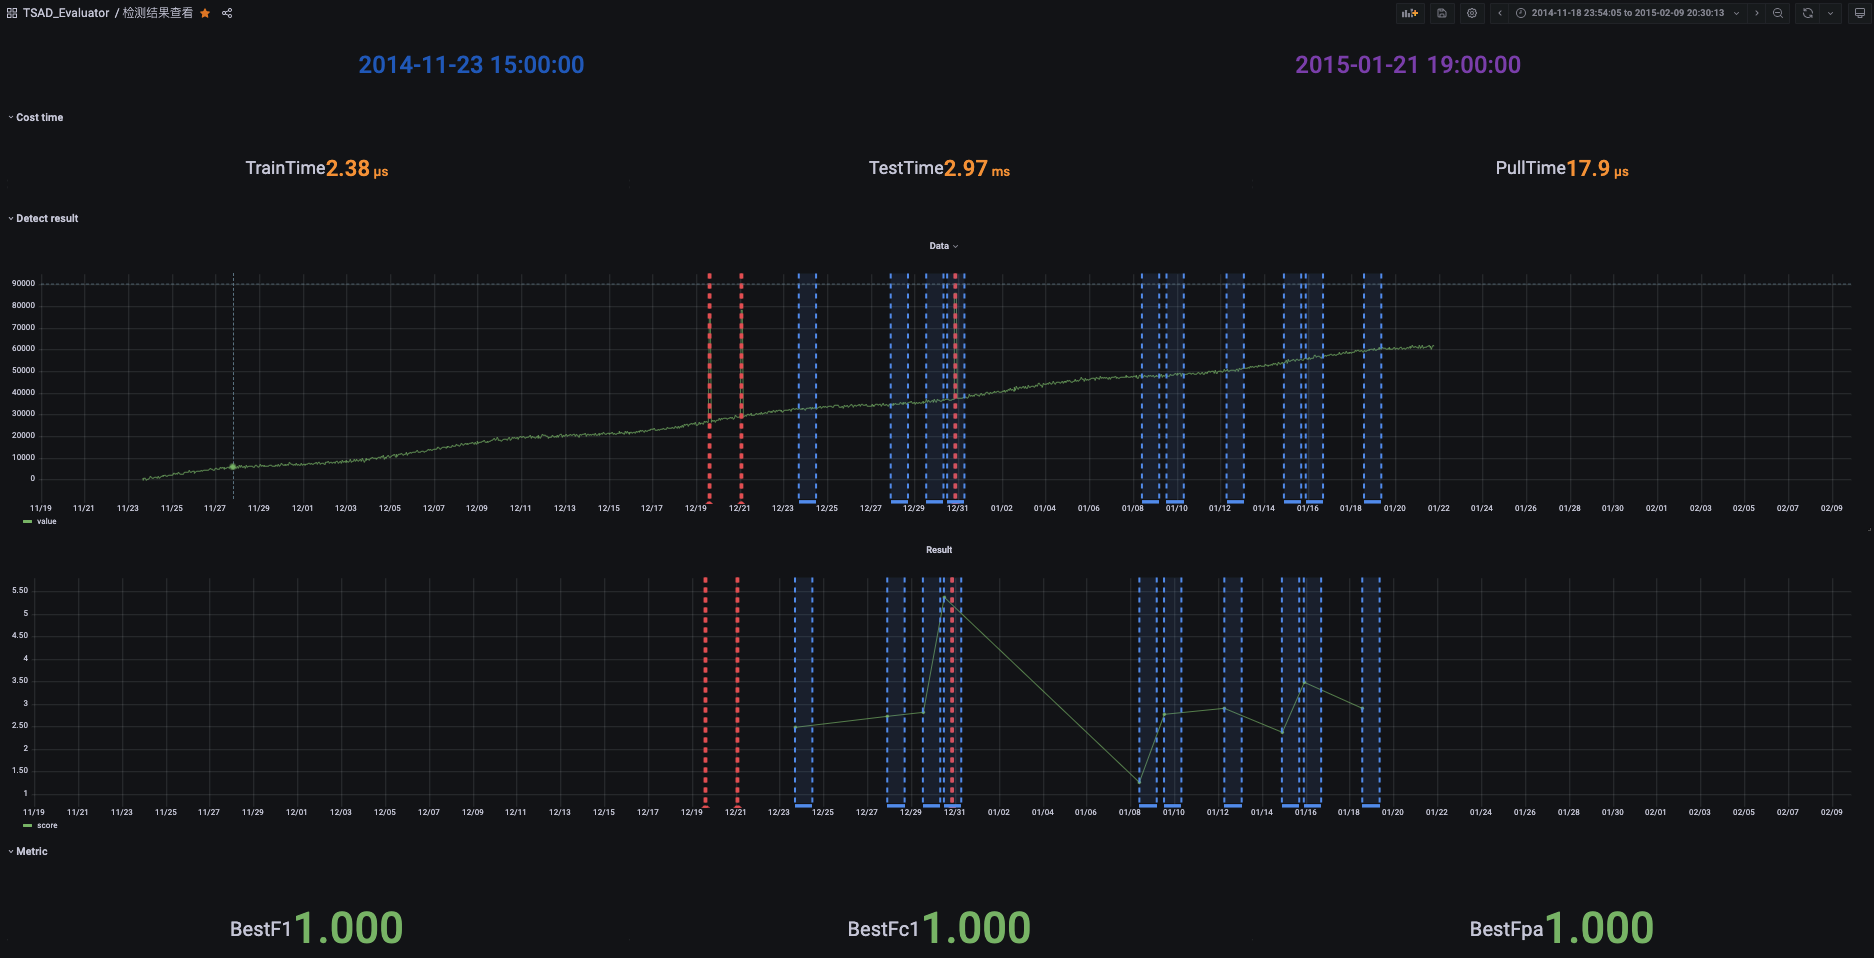Viewport: 1874px width, 958px height.
Task: Click TSAD_Evaluator breadcrumb link
Action: [66, 13]
